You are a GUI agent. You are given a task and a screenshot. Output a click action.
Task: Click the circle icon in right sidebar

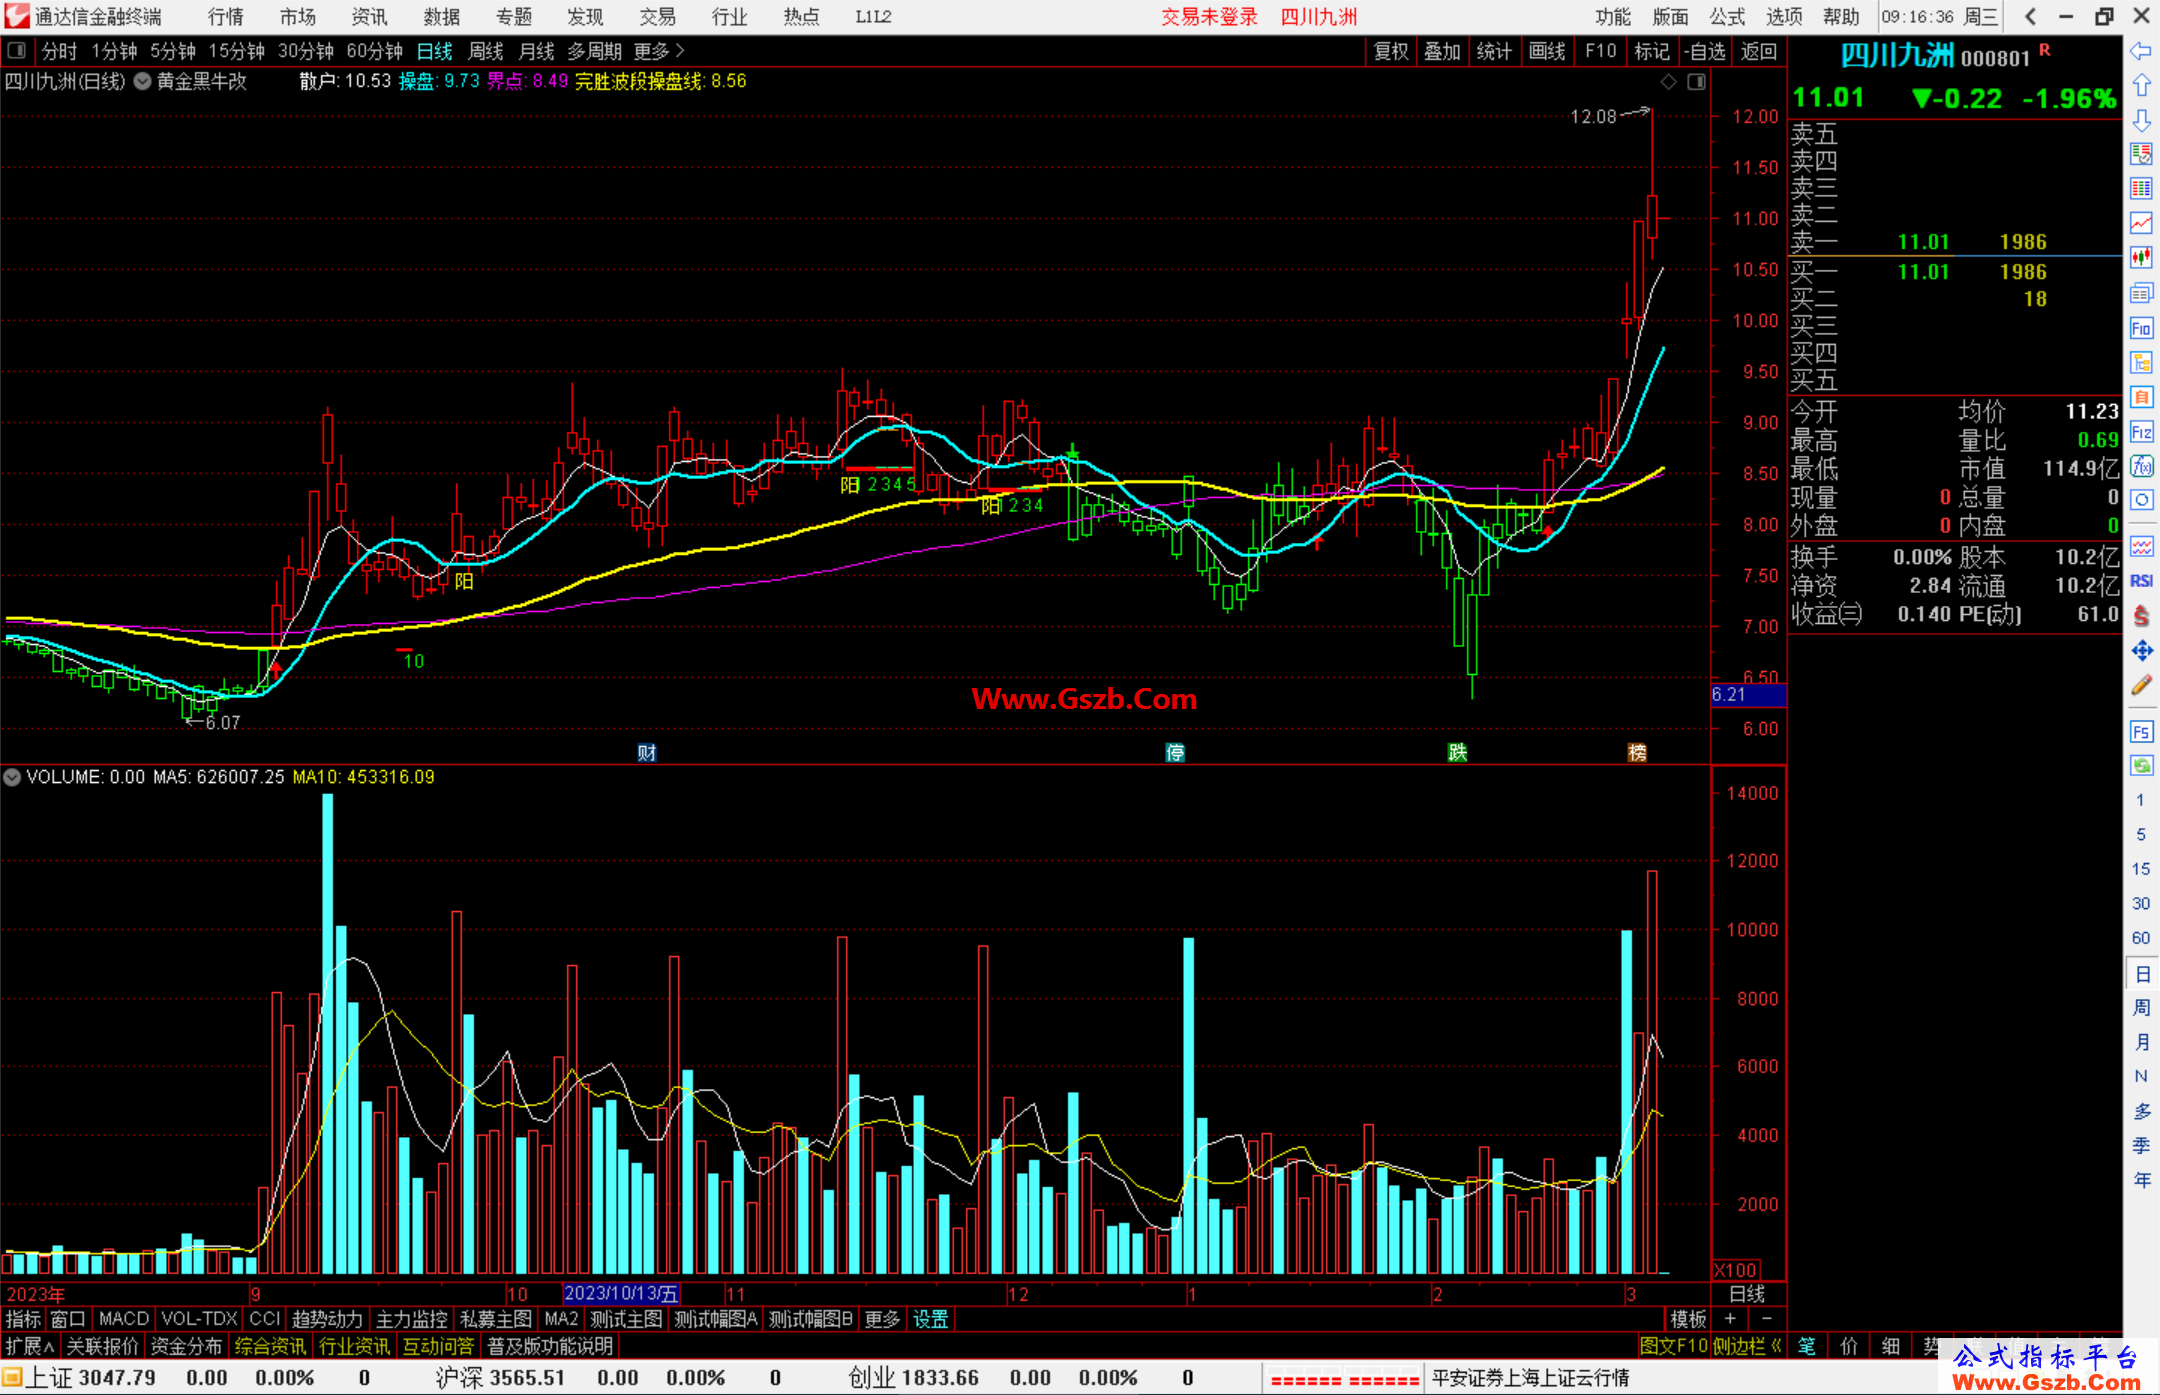[x=2141, y=500]
